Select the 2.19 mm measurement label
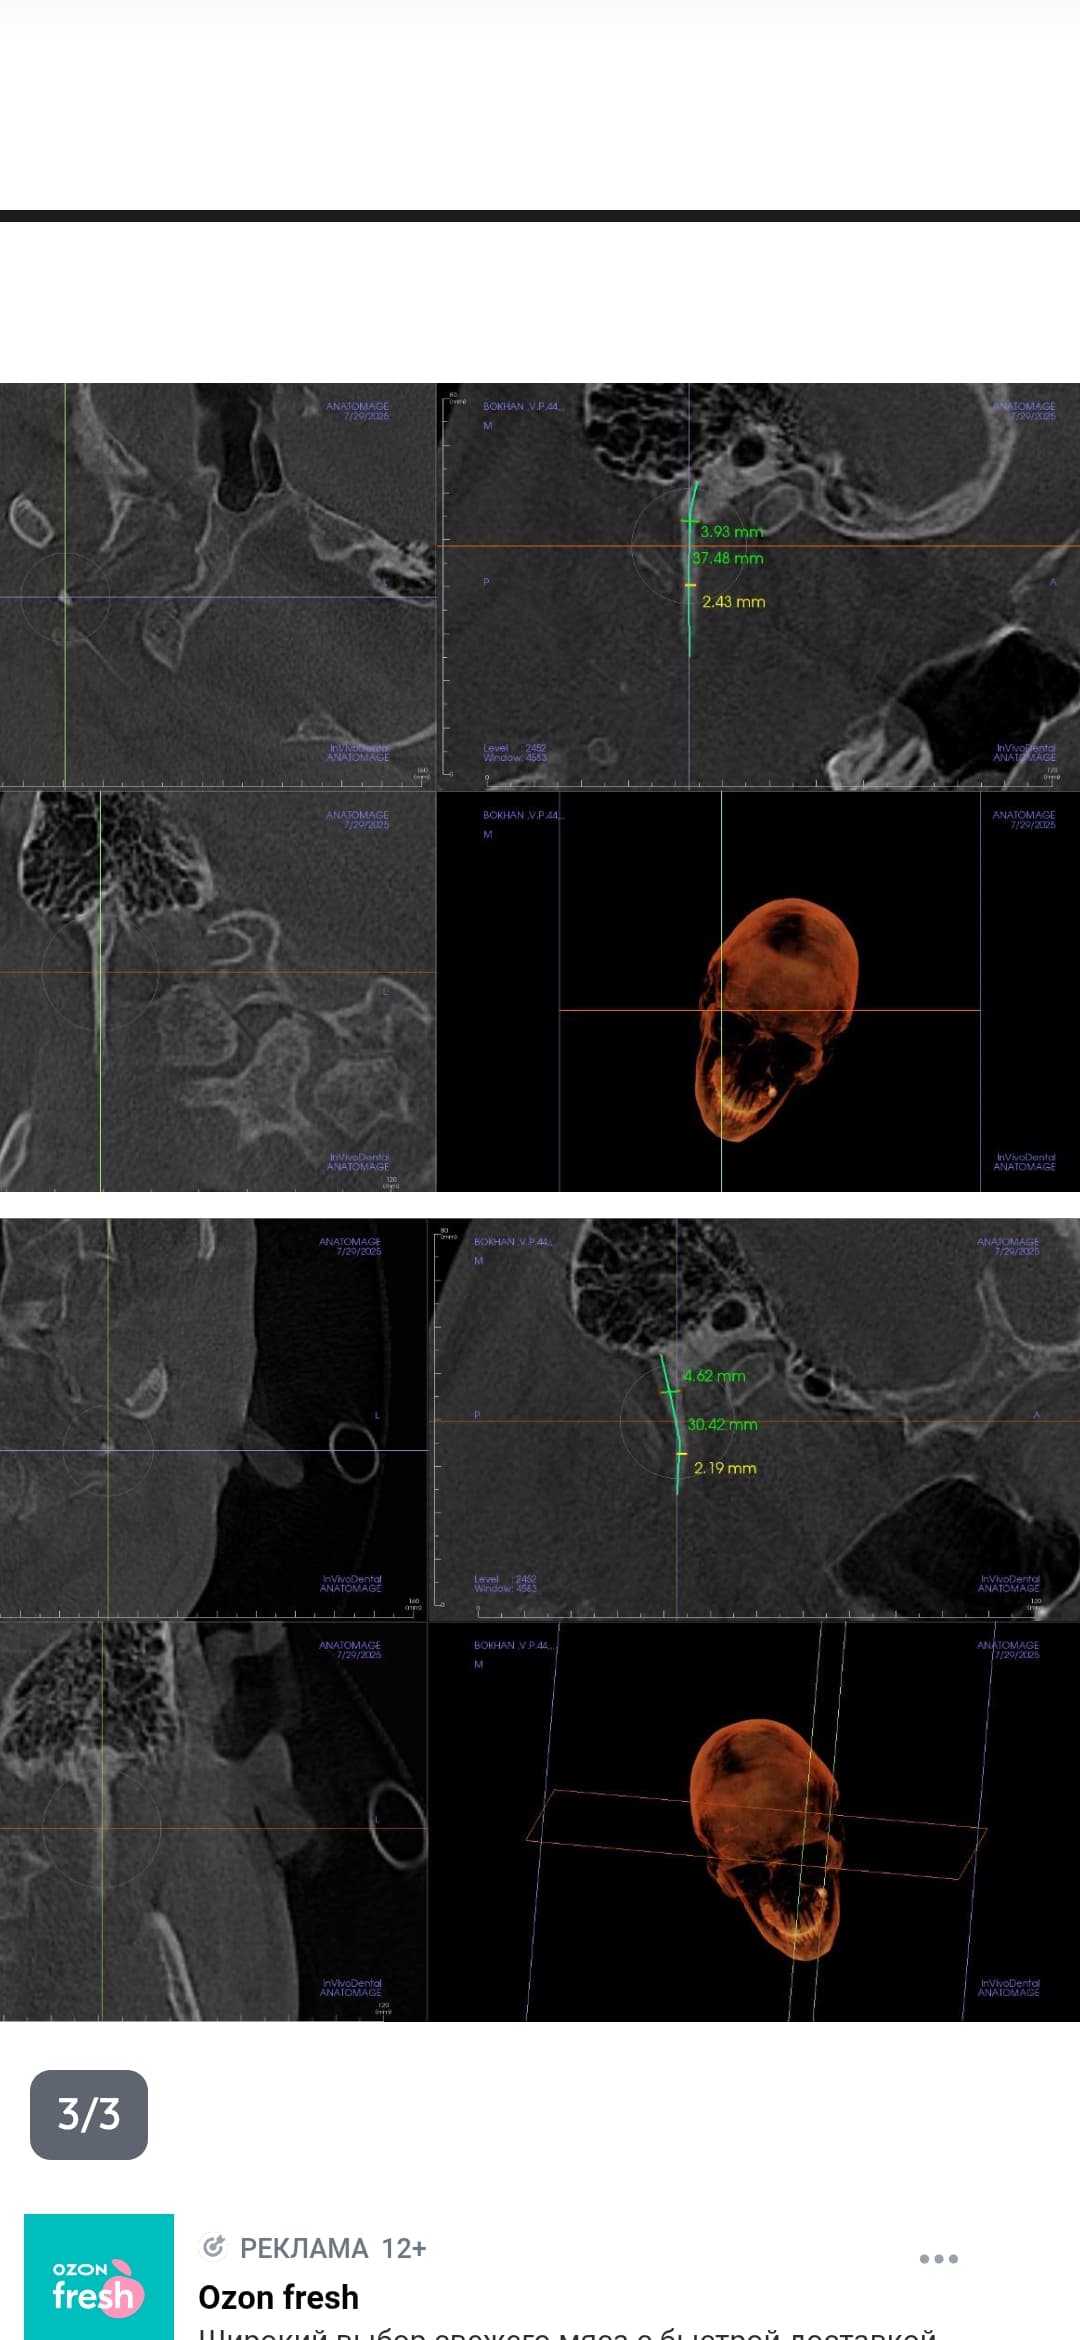This screenshot has width=1080, height=2340. coord(725,1468)
